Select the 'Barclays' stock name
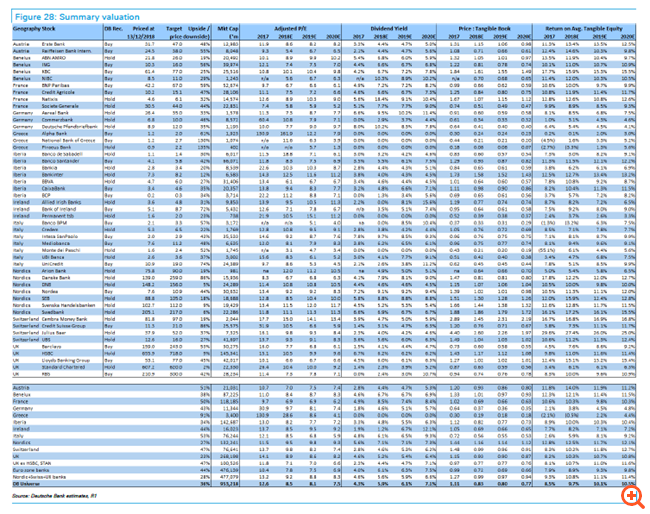Viewport: 650px width, 514px height. 51,346
